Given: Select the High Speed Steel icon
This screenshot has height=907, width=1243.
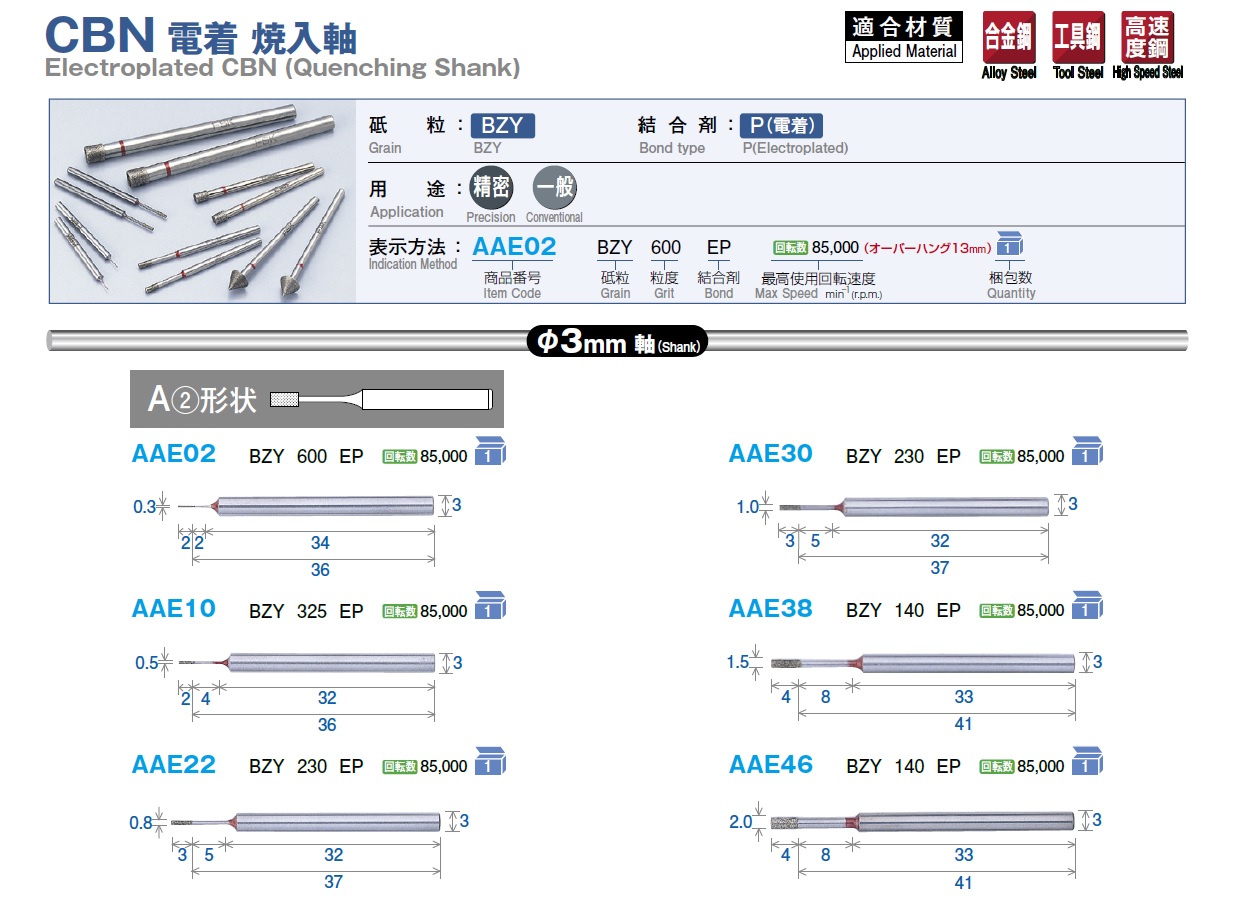Looking at the screenshot, I should tap(1147, 38).
